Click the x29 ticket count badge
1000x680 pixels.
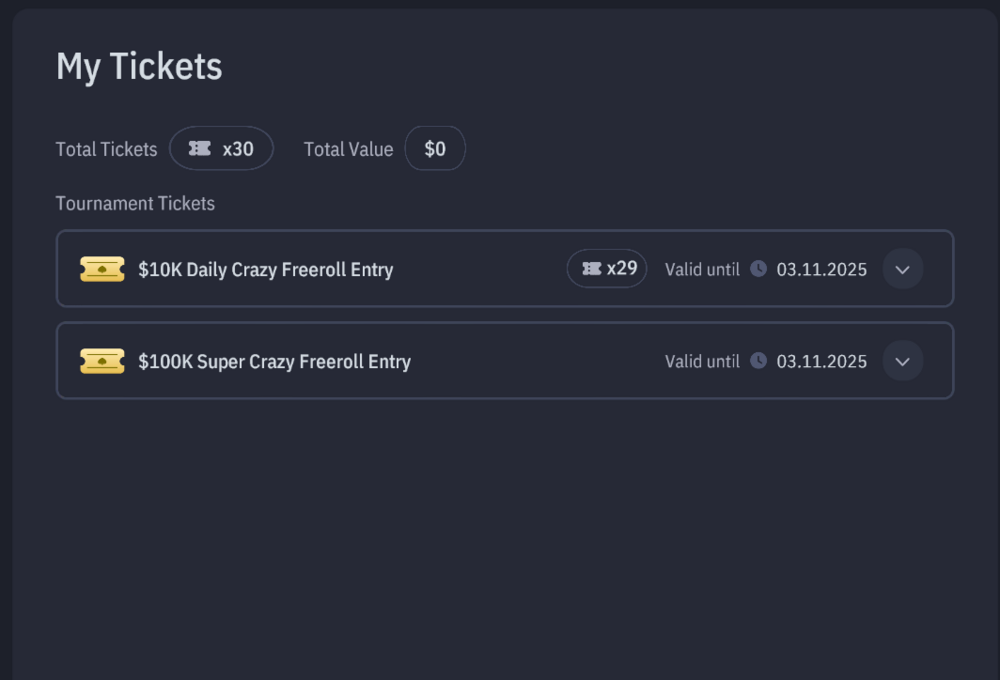[x=608, y=269]
